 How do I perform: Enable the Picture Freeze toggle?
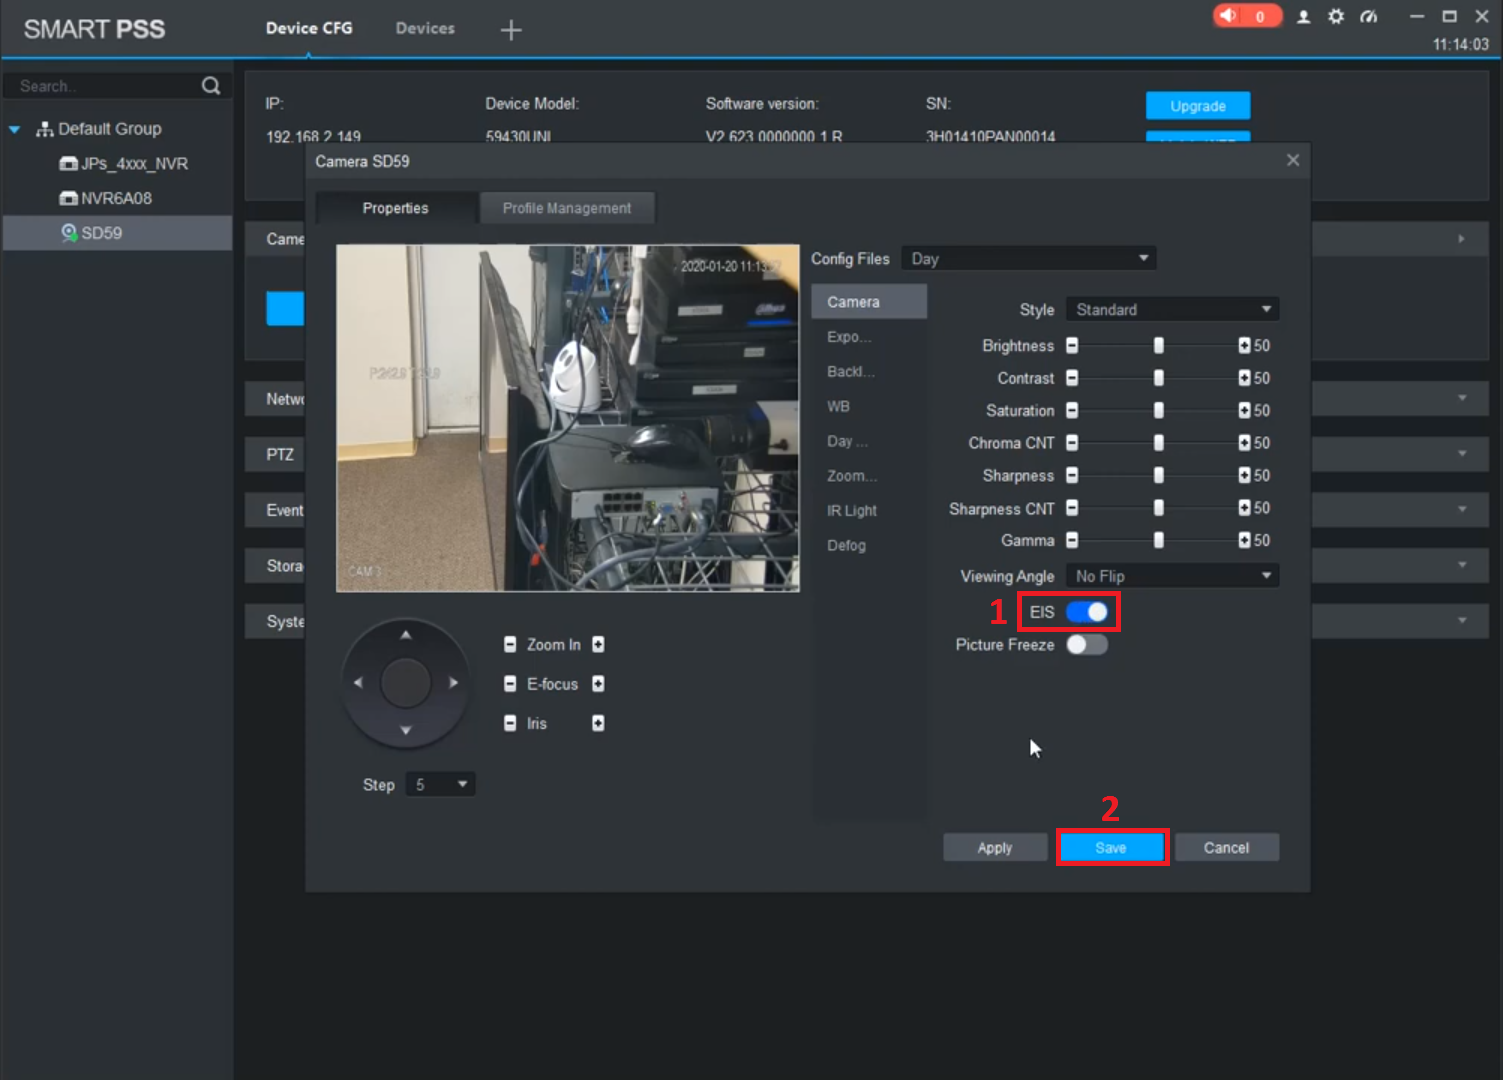click(x=1087, y=645)
